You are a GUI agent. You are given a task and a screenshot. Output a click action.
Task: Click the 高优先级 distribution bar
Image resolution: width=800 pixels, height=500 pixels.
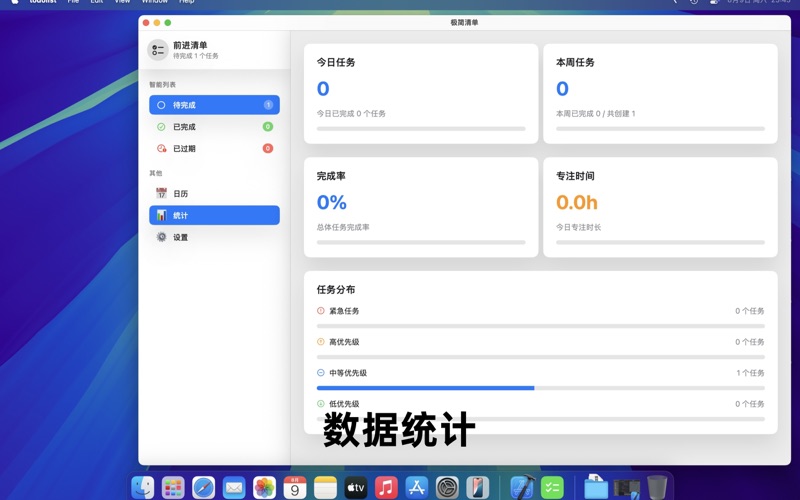(541, 357)
